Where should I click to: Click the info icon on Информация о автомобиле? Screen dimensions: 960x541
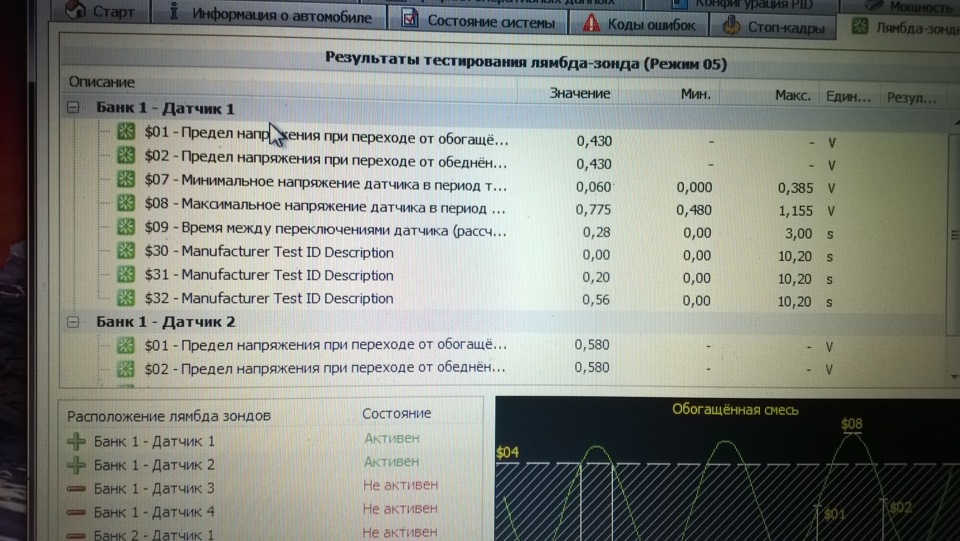(x=174, y=12)
